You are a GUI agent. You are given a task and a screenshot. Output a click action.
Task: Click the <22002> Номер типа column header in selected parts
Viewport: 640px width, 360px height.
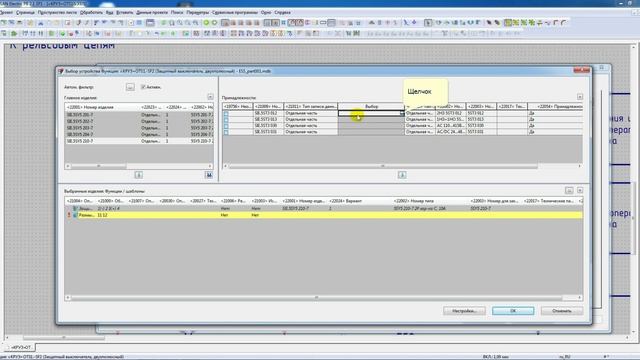click(429, 201)
